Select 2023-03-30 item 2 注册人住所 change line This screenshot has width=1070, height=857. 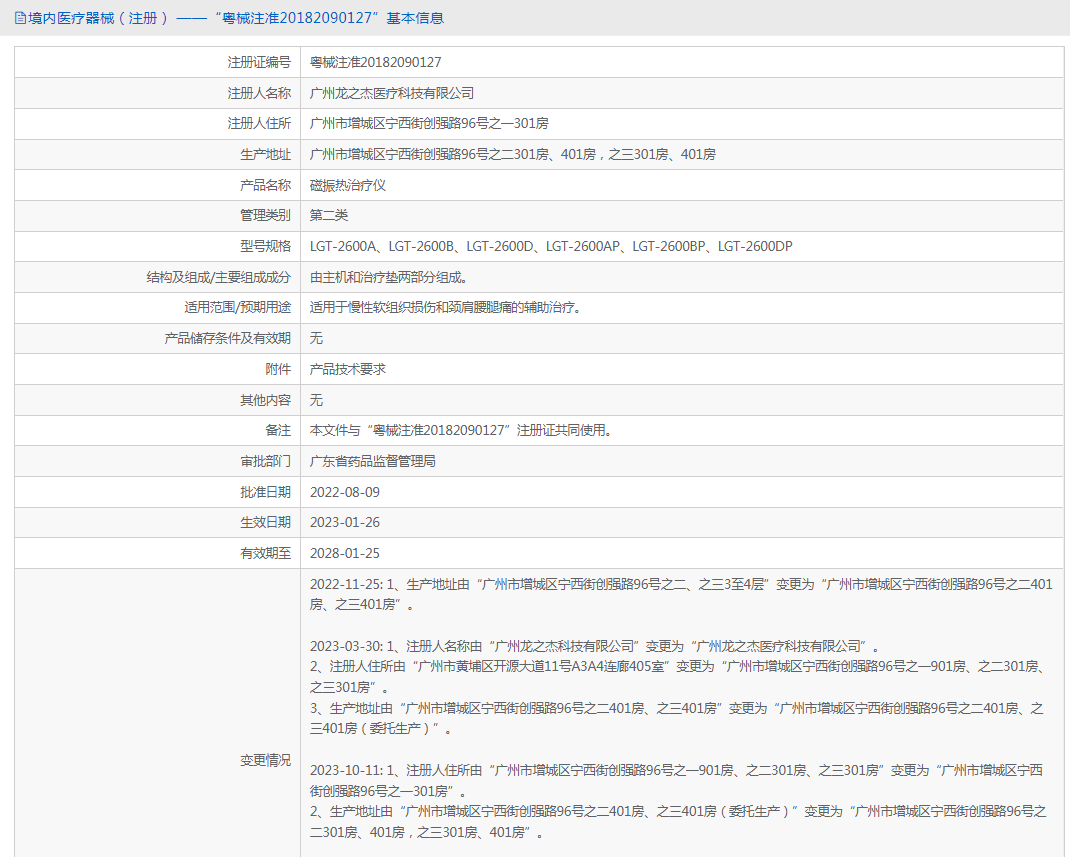(678, 677)
